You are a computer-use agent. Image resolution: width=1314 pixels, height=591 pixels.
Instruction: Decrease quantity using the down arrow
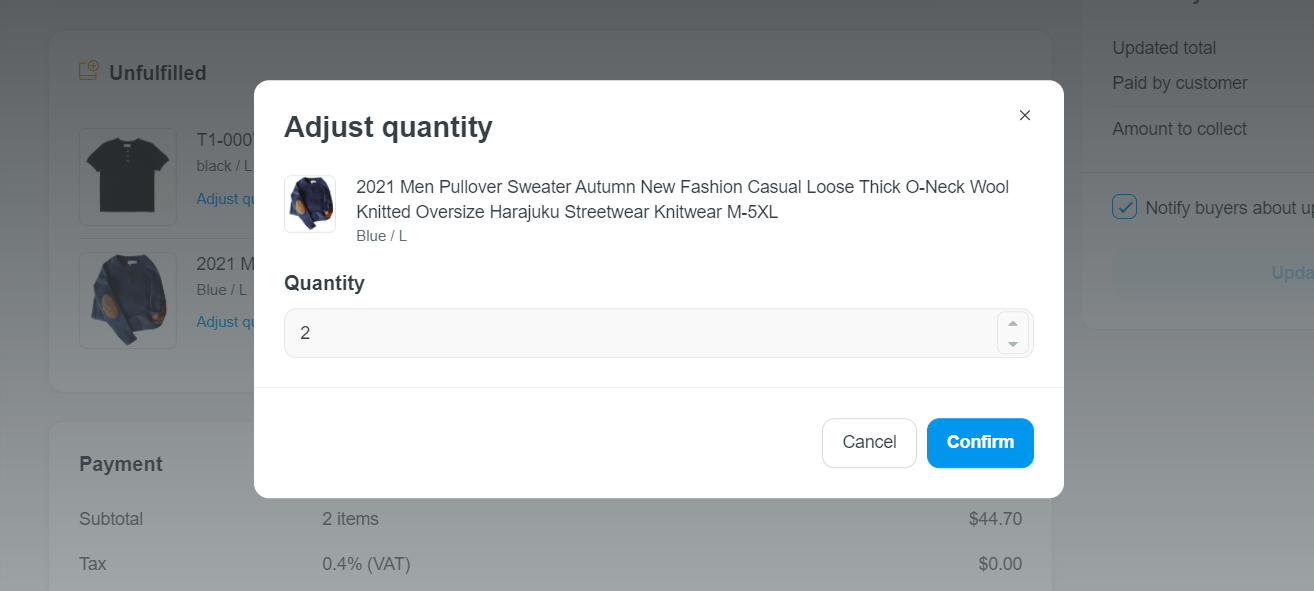pyautogui.click(x=1012, y=343)
